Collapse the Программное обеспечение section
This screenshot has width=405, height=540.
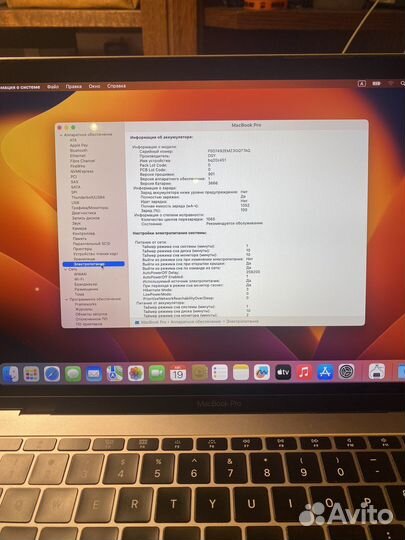click(x=66, y=299)
